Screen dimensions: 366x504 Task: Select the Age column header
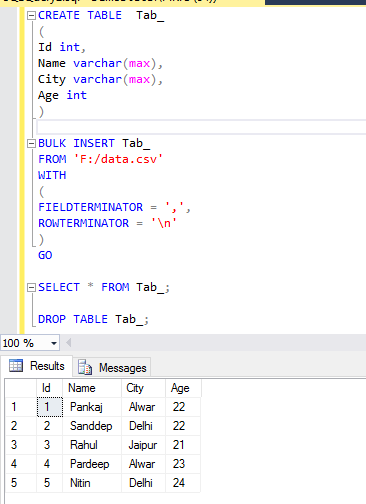coord(183,388)
